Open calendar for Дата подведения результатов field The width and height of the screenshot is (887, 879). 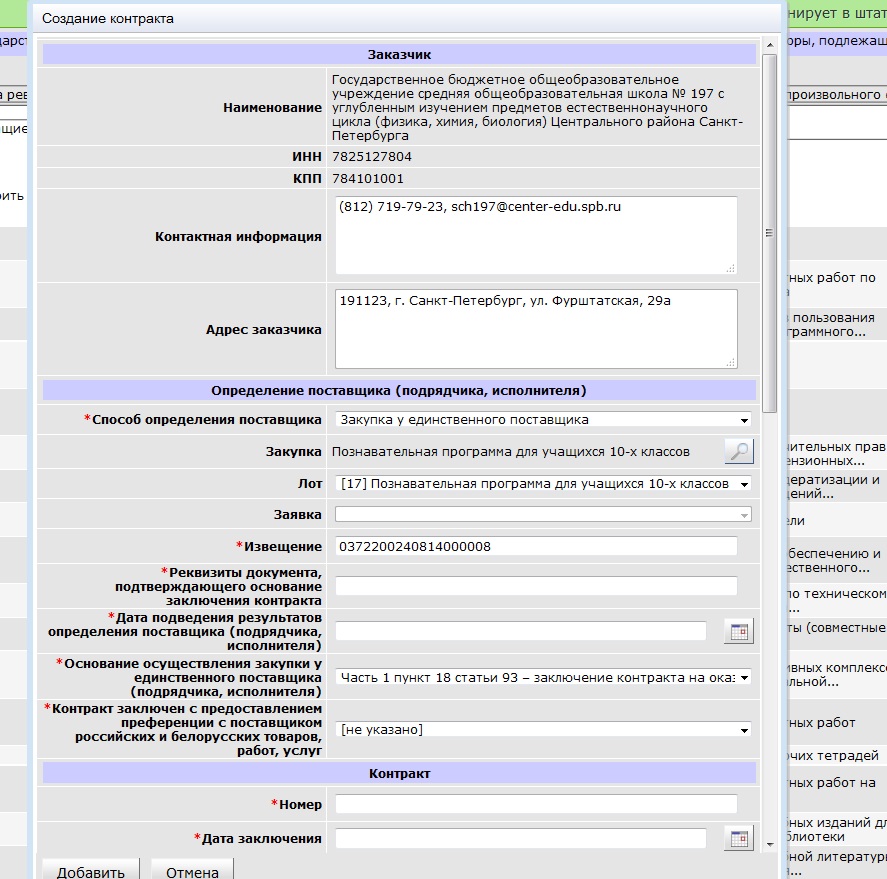(x=739, y=631)
